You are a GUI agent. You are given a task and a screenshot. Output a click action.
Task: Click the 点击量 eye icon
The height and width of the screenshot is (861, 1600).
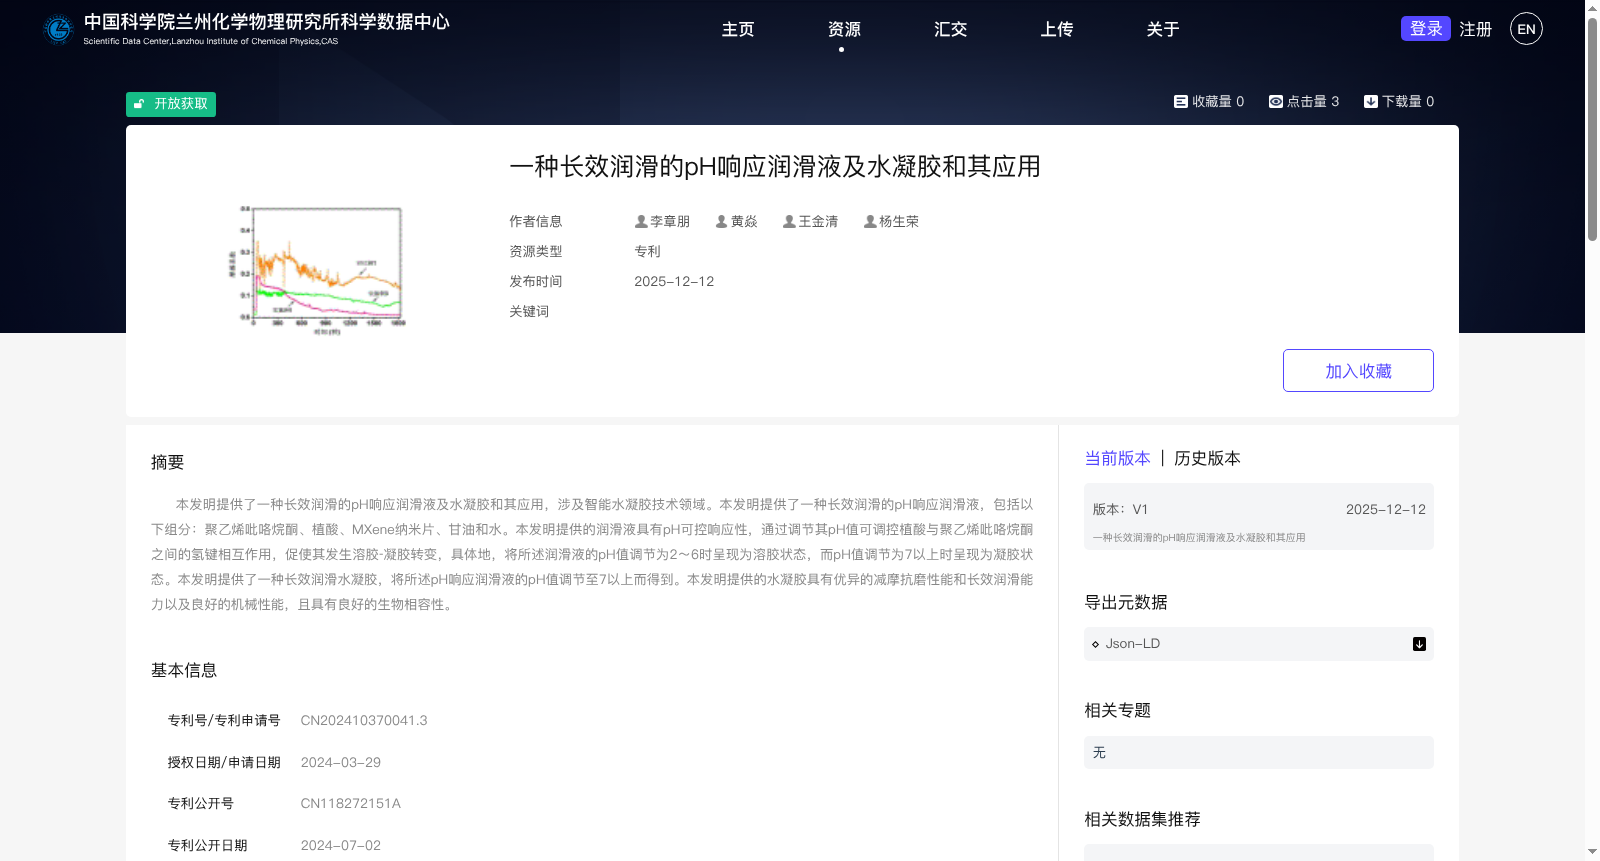pyautogui.click(x=1275, y=101)
